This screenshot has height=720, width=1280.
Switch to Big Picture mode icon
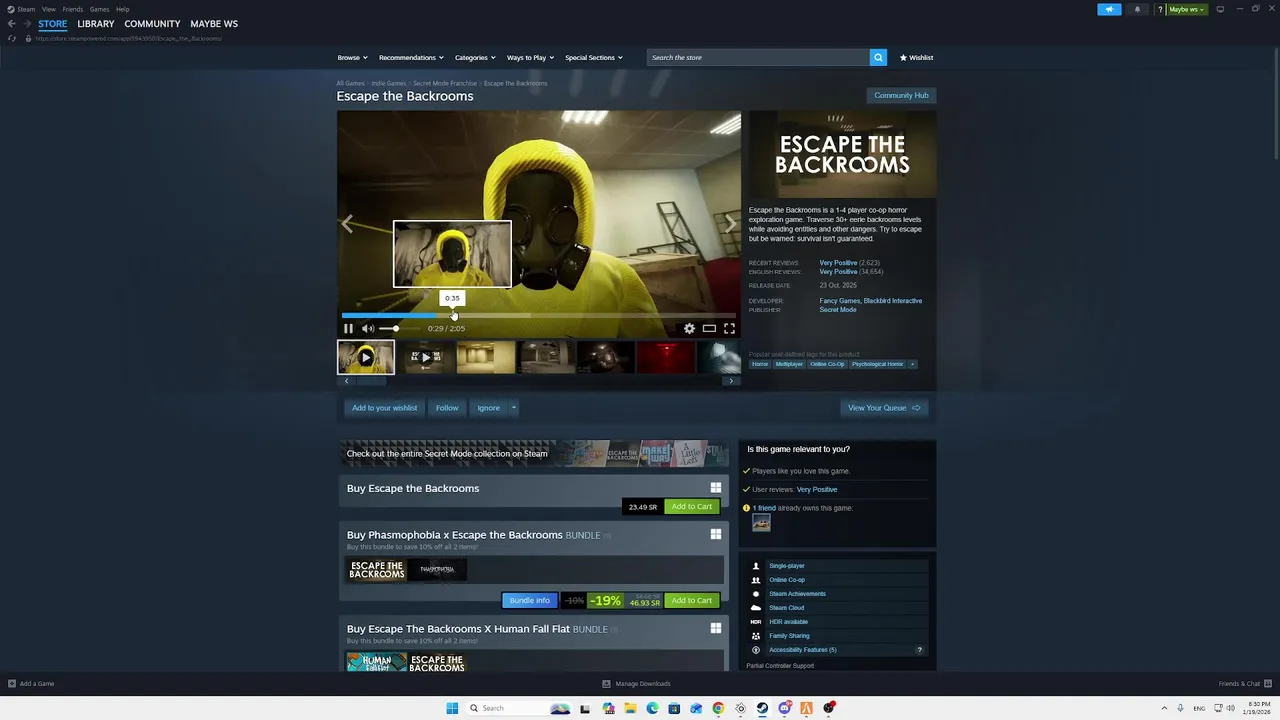coord(1220,9)
